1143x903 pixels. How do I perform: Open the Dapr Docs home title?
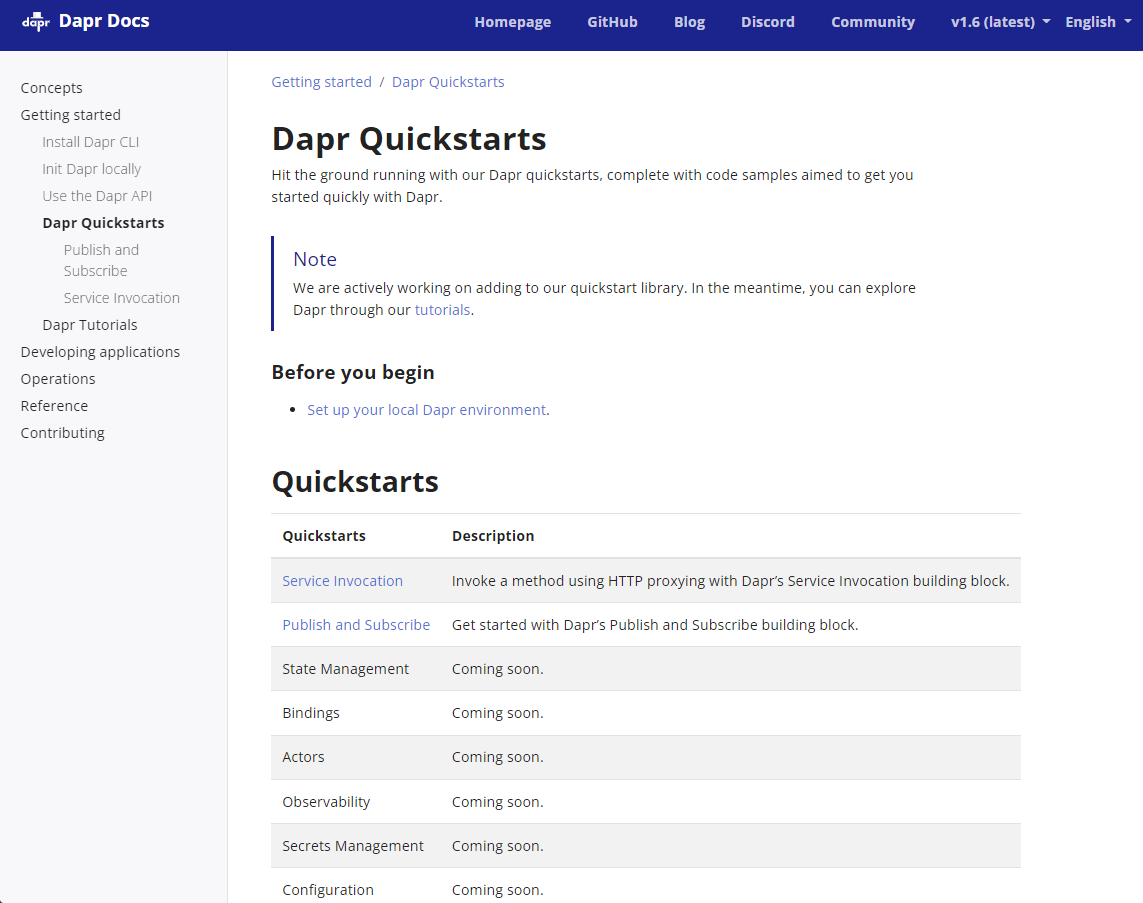point(104,21)
